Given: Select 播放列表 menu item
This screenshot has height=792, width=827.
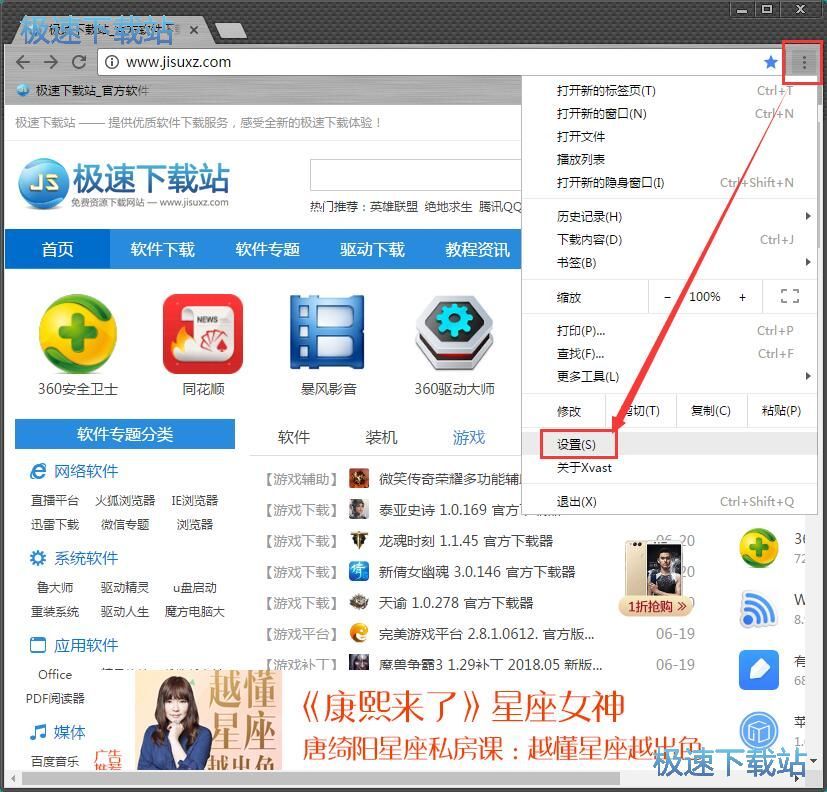Looking at the screenshot, I should 670,159.
